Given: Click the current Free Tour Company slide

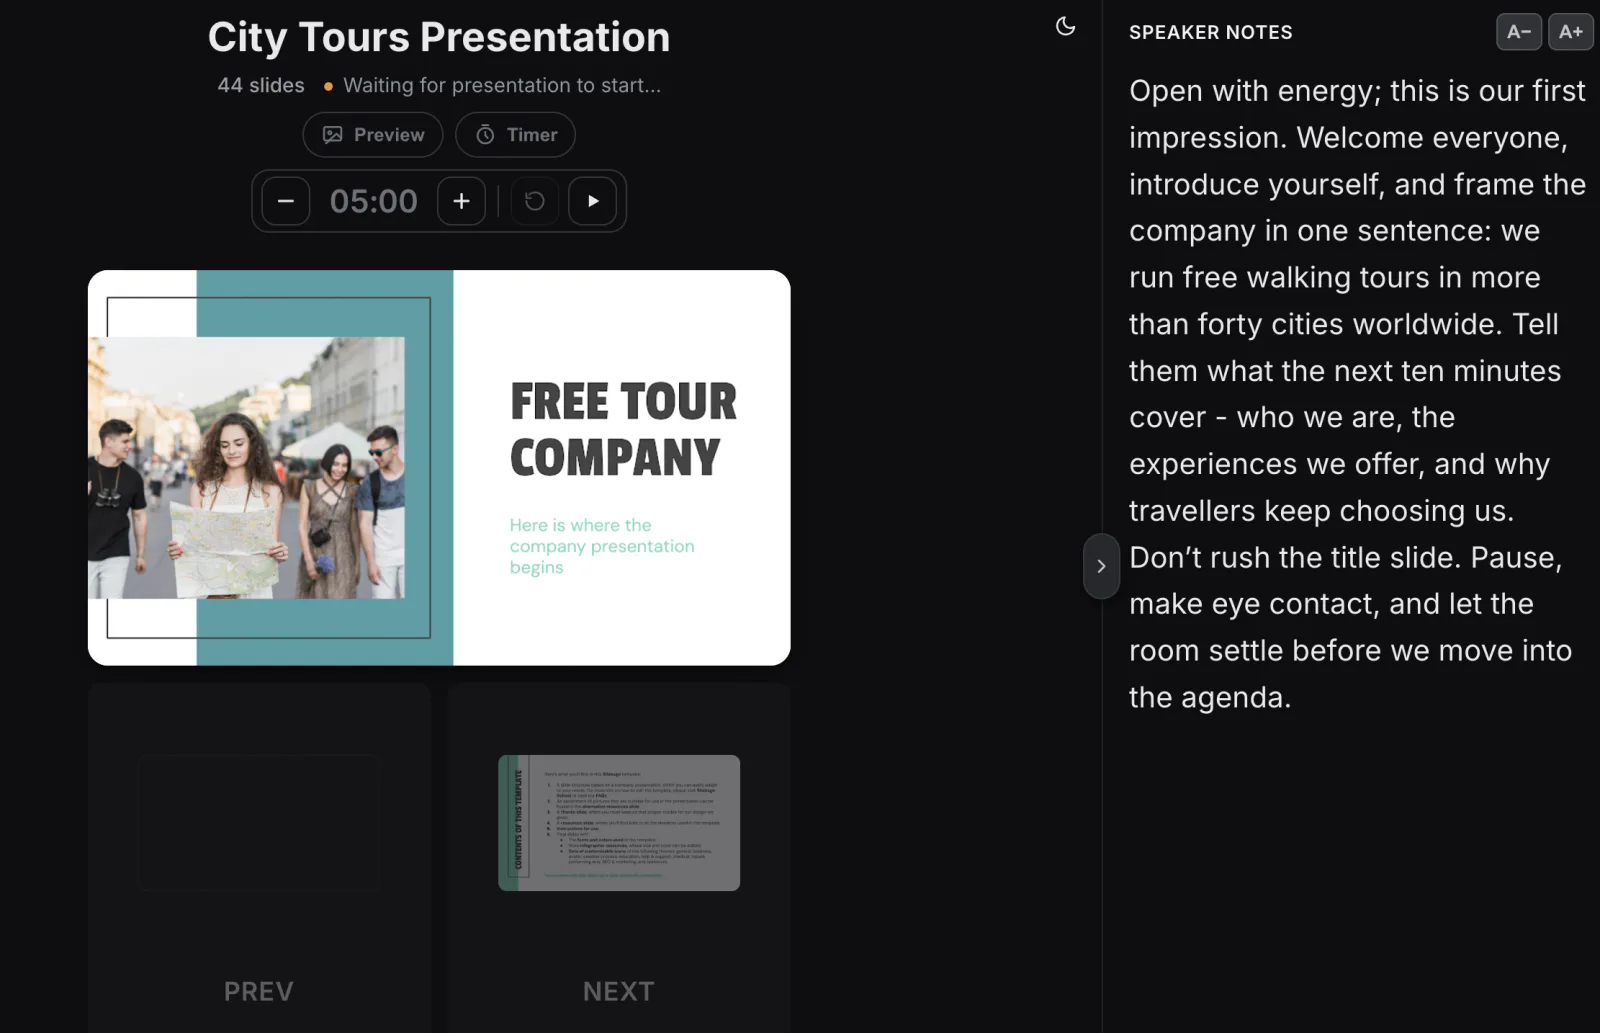Looking at the screenshot, I should 439,468.
